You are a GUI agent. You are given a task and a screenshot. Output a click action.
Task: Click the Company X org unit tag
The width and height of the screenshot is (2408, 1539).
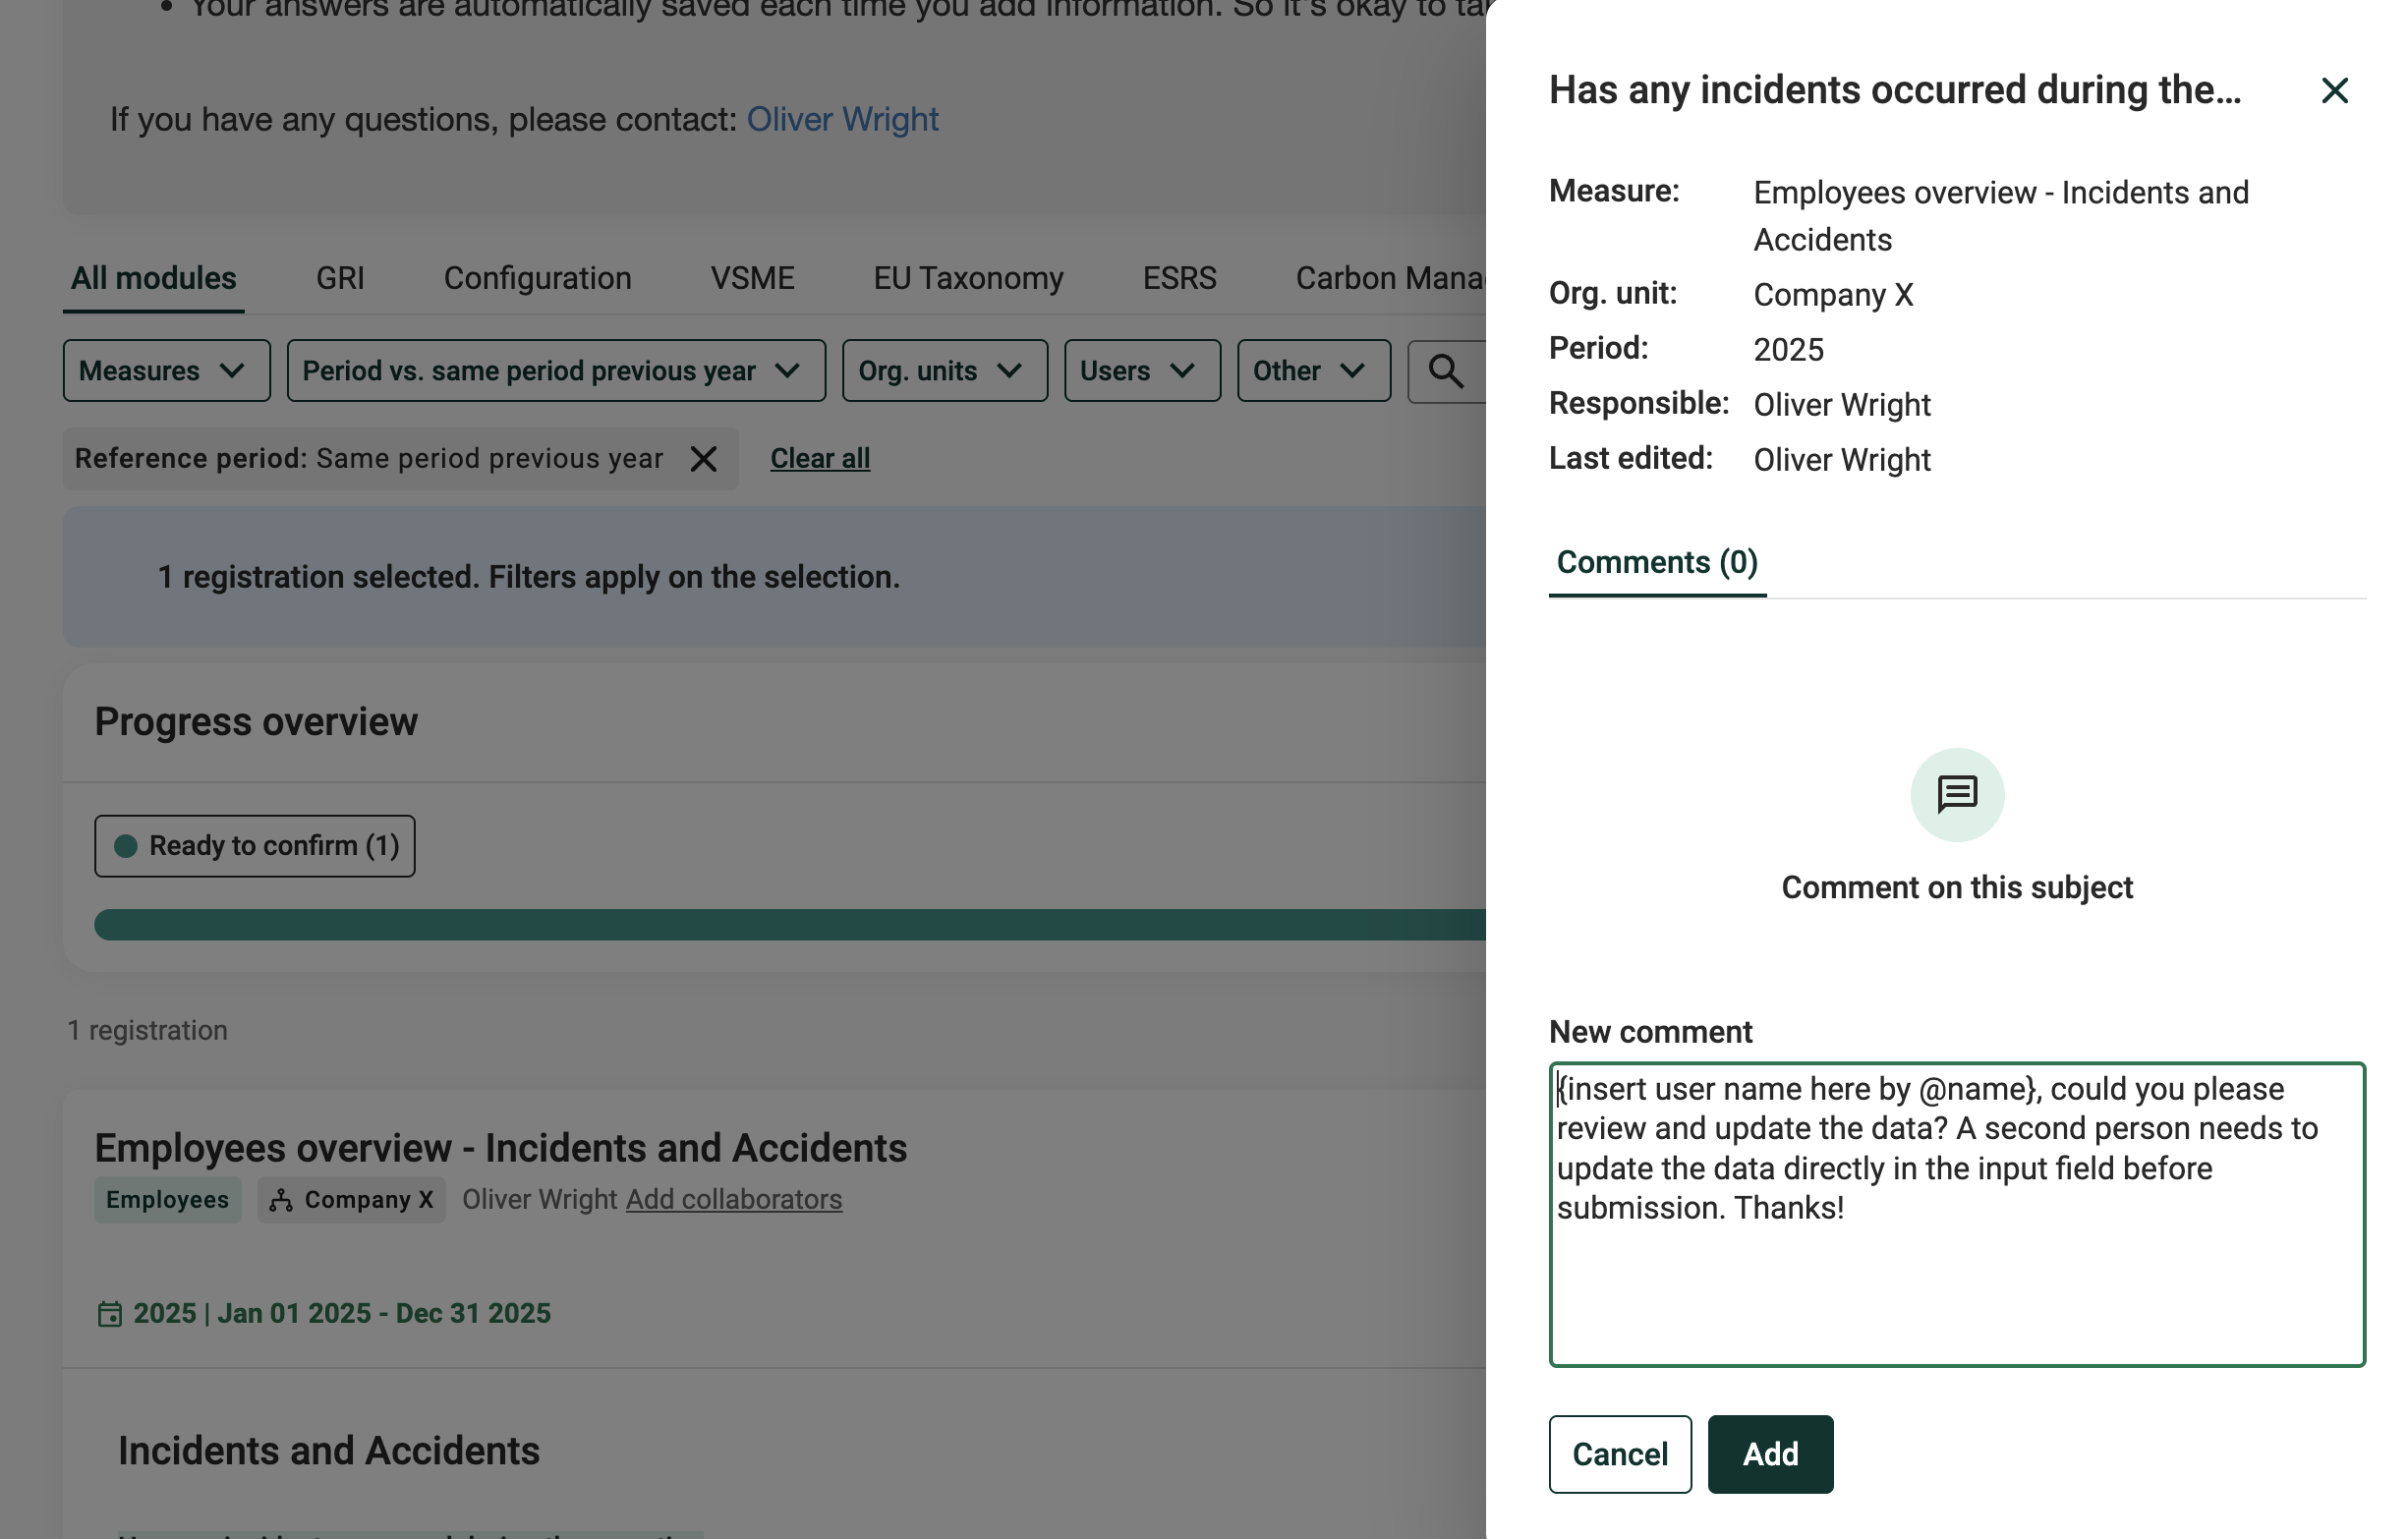pos(351,1199)
